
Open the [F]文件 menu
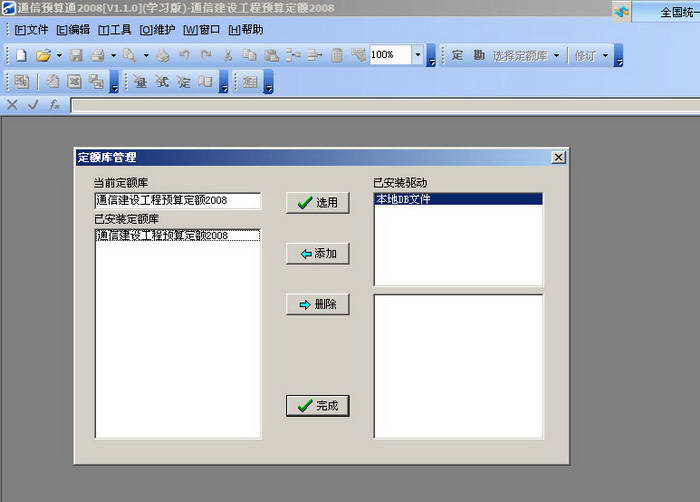coord(31,30)
